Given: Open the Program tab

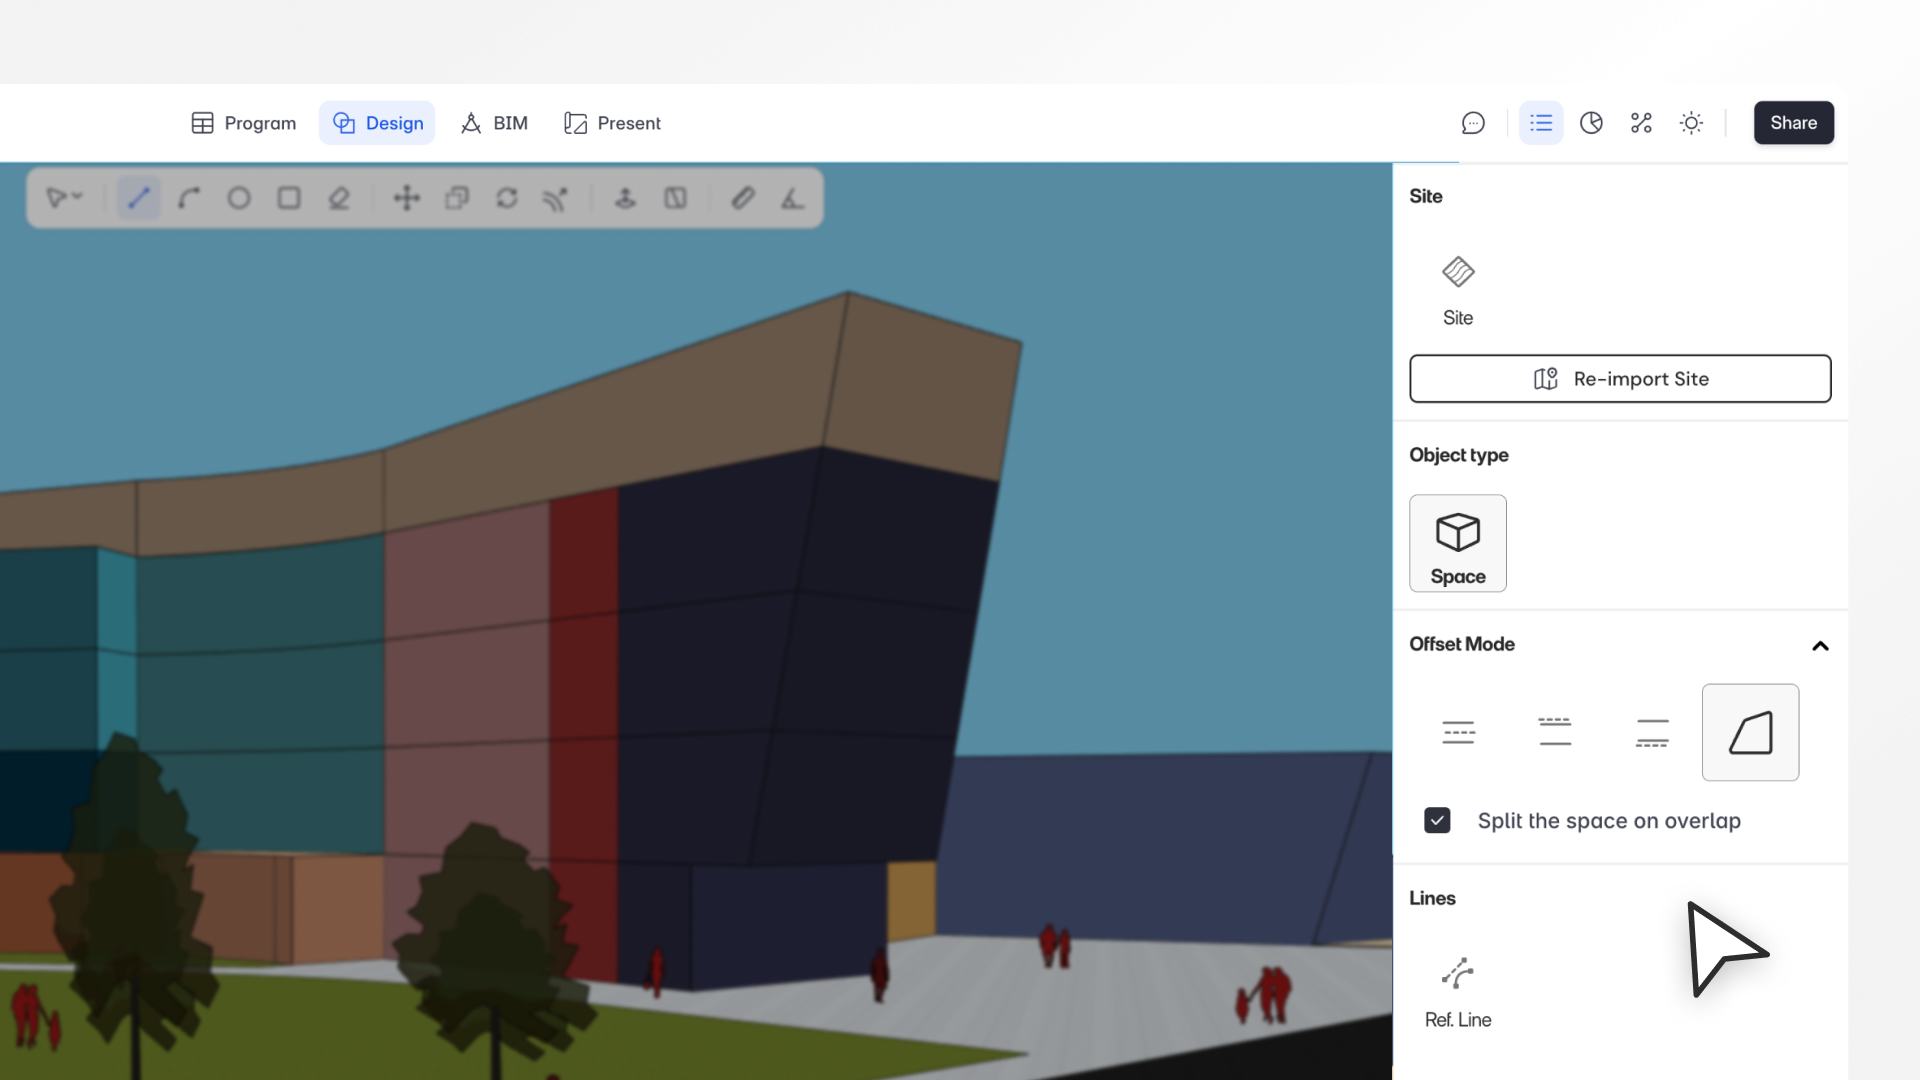Looking at the screenshot, I should 244,123.
